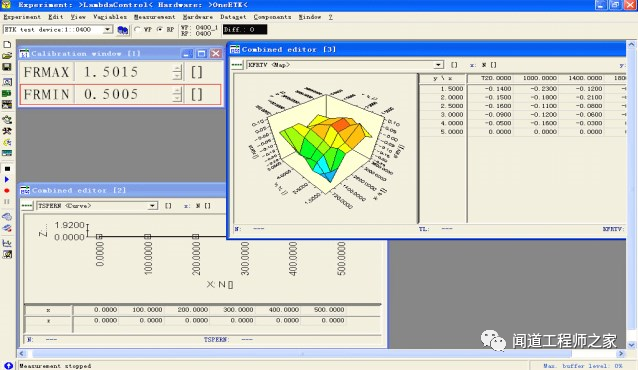Click dashed icon left of KFKTV selector
This screenshot has width=638, height=370.
pyautogui.click(x=237, y=65)
